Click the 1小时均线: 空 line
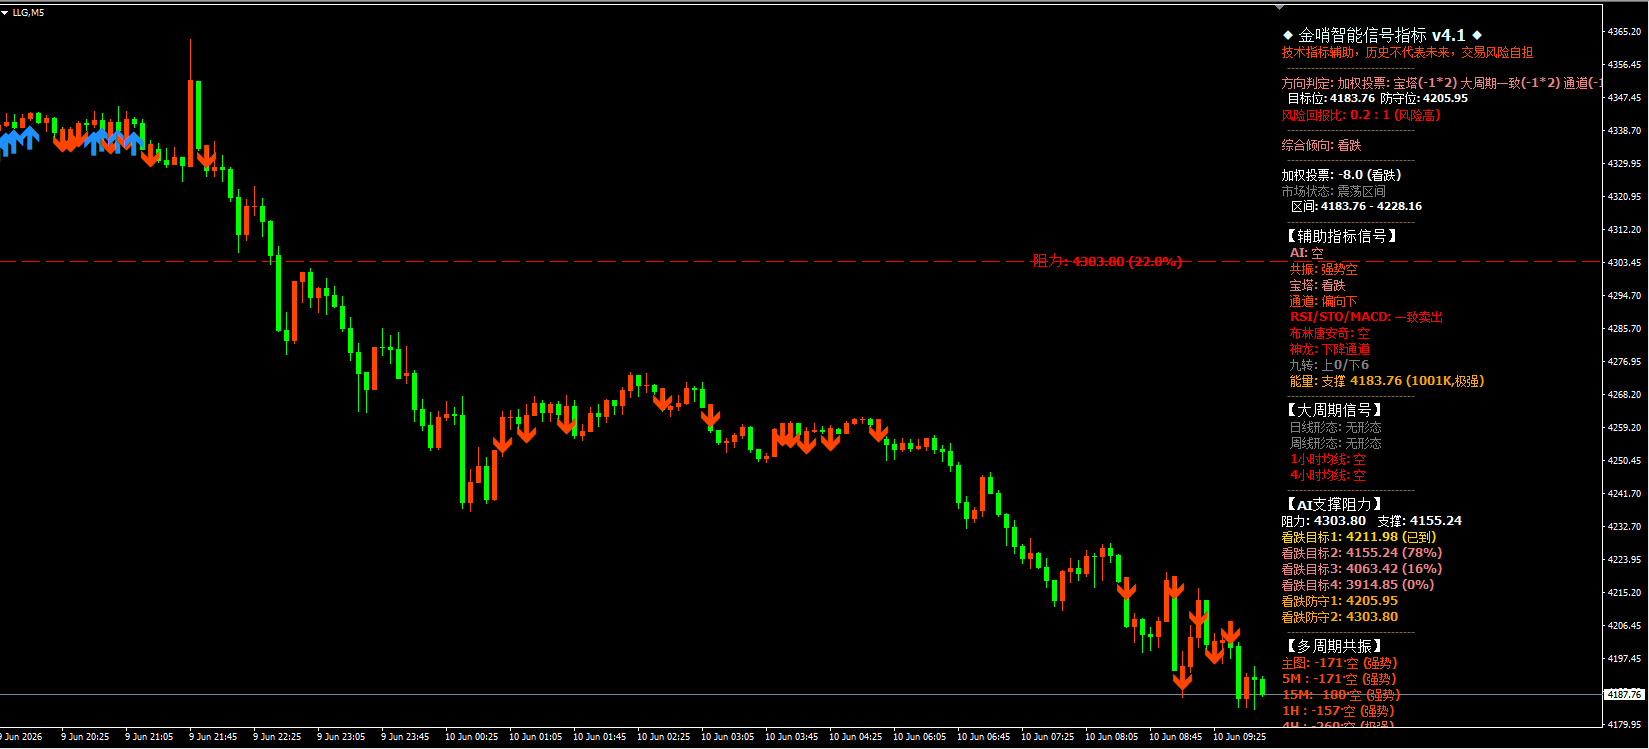 (1328, 459)
